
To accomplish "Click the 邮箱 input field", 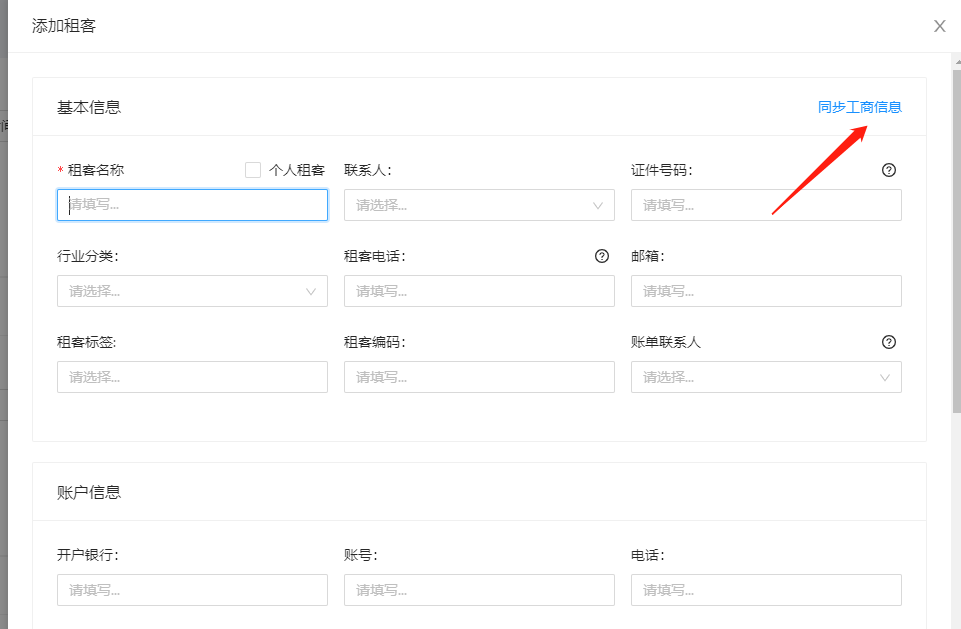I will [x=765, y=291].
